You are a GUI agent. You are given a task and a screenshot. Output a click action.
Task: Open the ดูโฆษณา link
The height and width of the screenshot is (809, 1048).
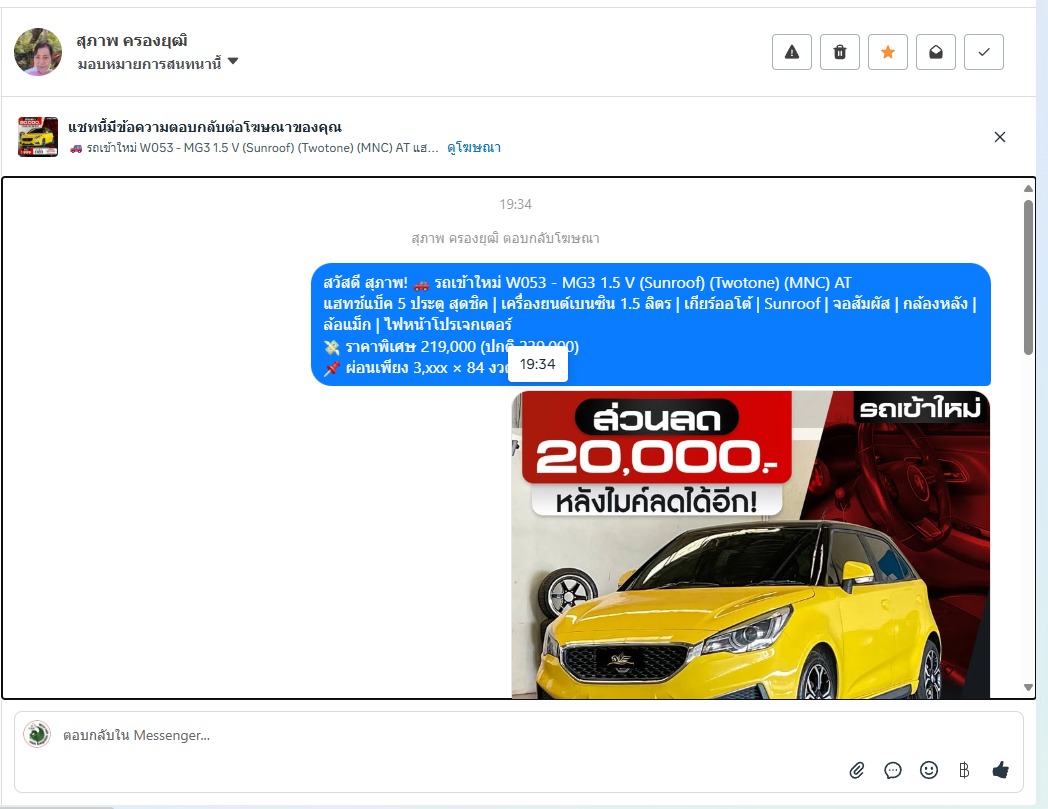pos(474,148)
